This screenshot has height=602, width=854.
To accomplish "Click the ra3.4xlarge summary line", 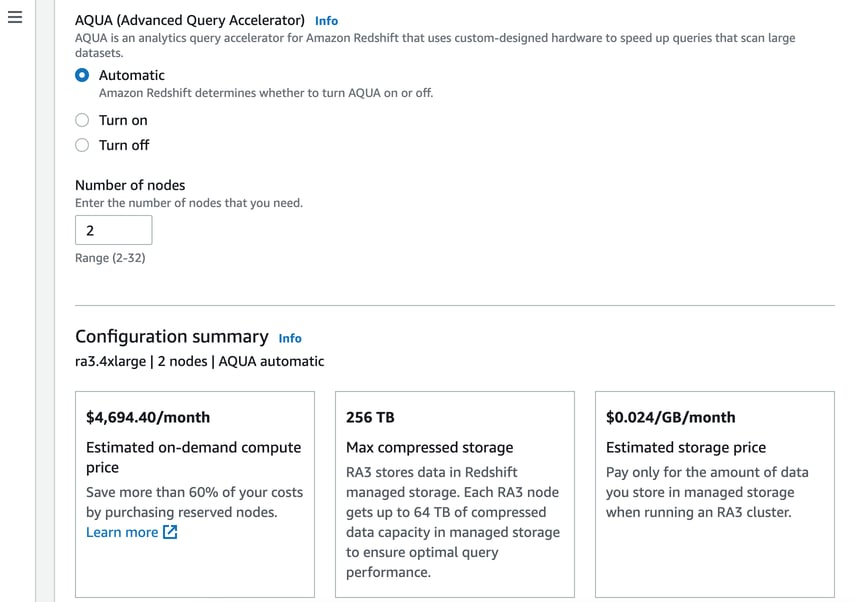I will coord(199,361).
